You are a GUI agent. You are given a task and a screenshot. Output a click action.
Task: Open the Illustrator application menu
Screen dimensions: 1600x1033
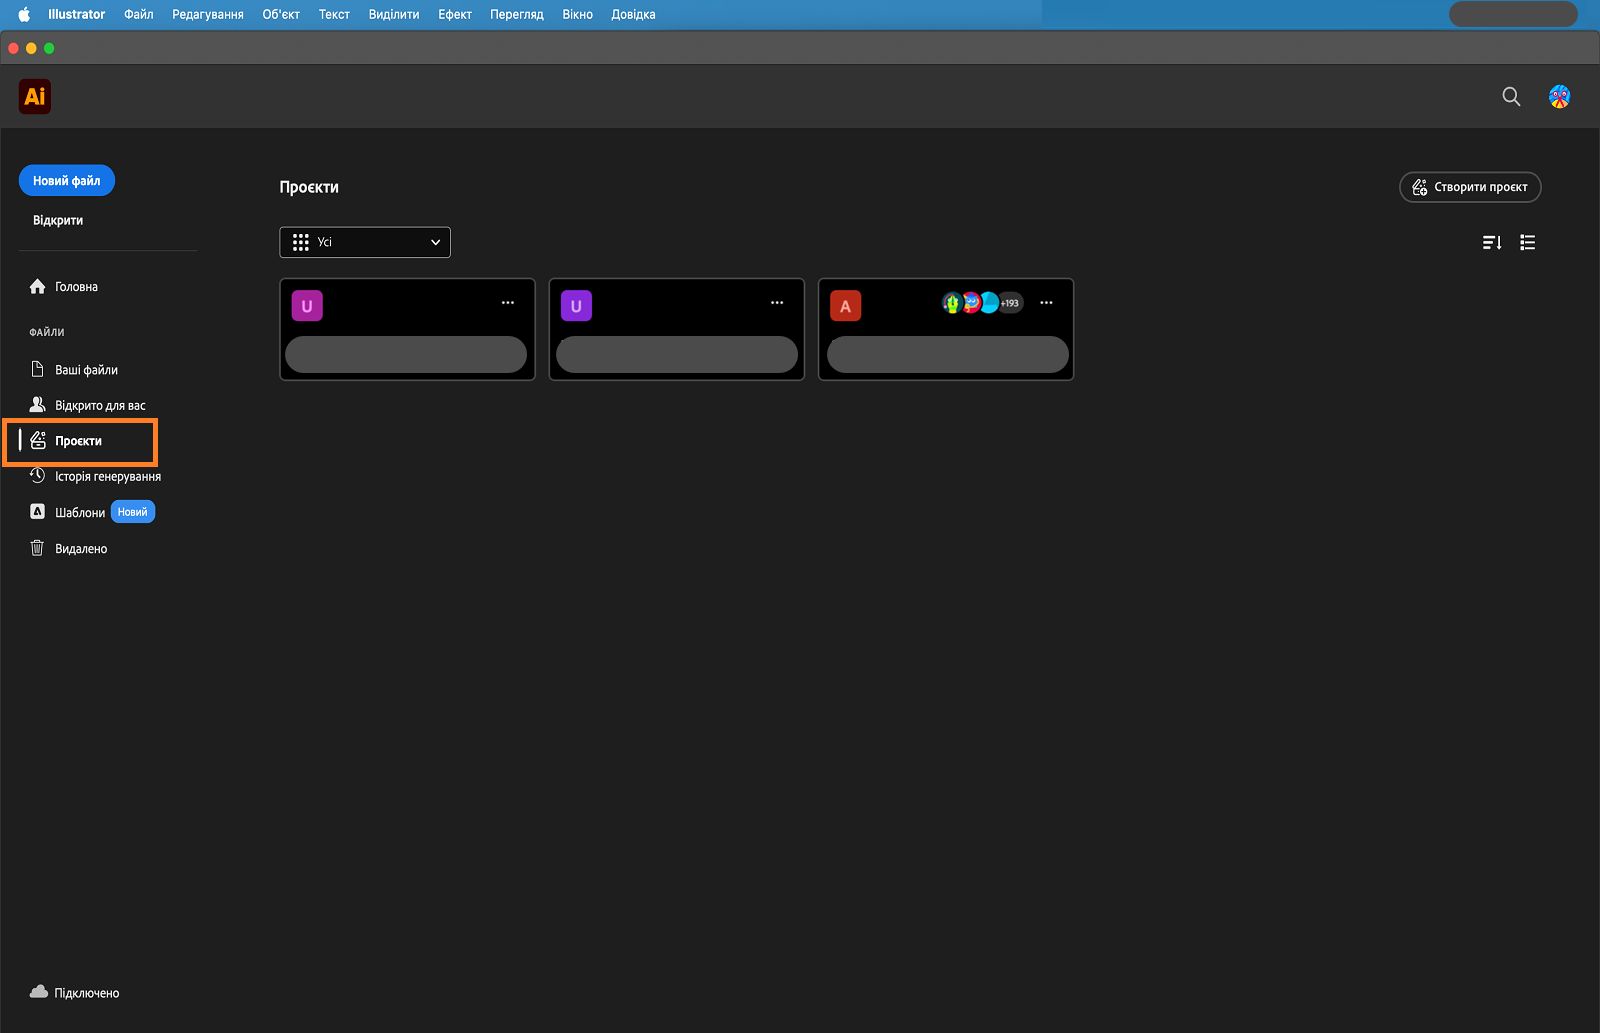[x=76, y=14]
